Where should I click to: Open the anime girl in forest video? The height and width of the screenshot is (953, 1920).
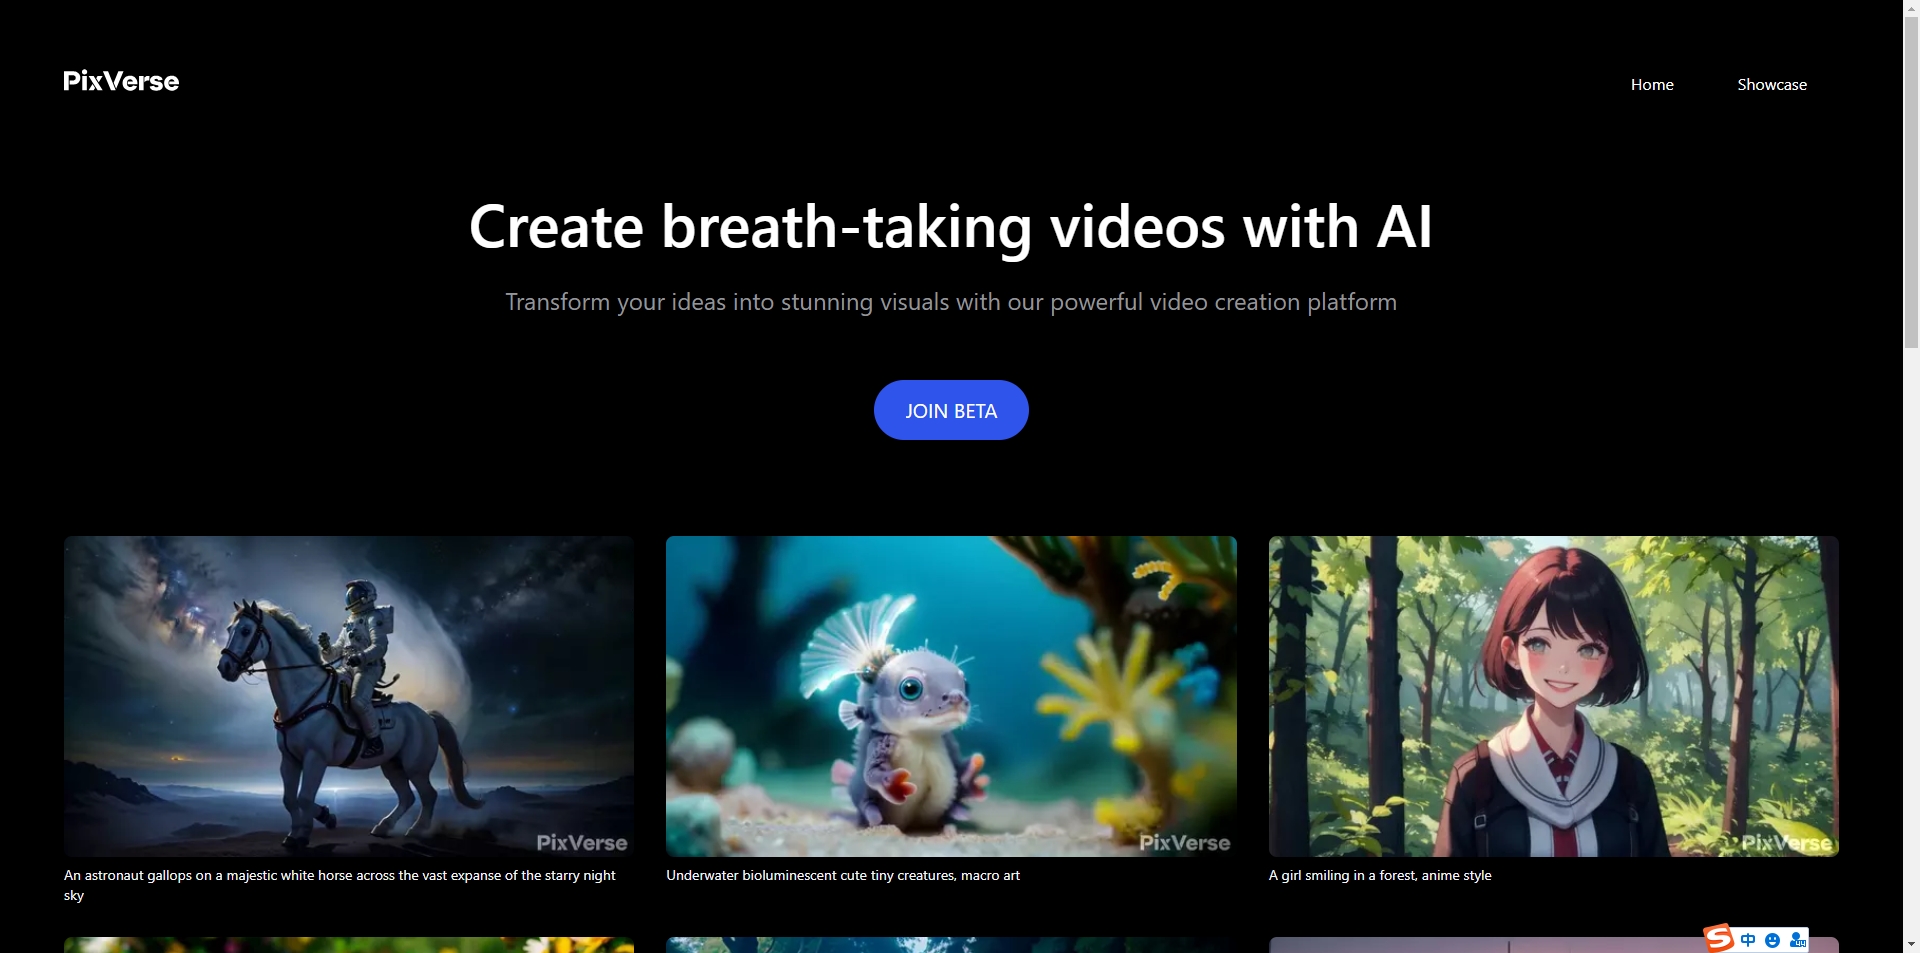(x=1552, y=695)
